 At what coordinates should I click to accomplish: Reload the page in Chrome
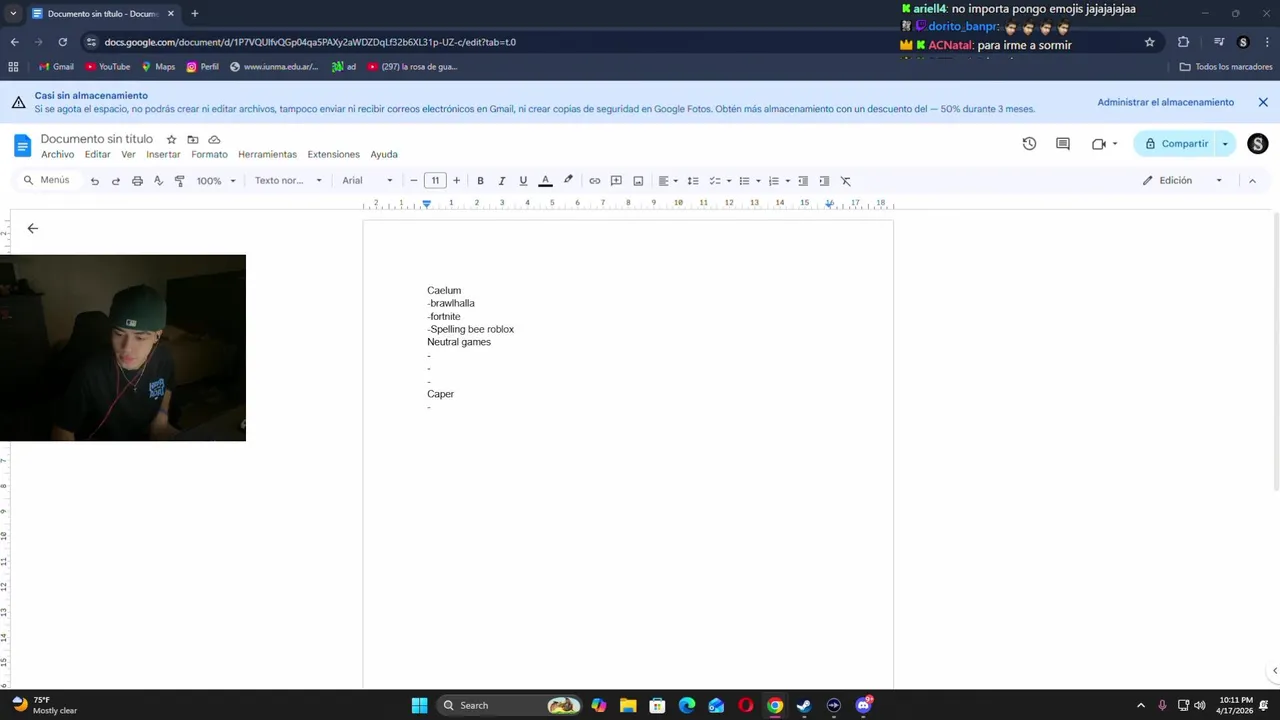pyautogui.click(x=62, y=42)
